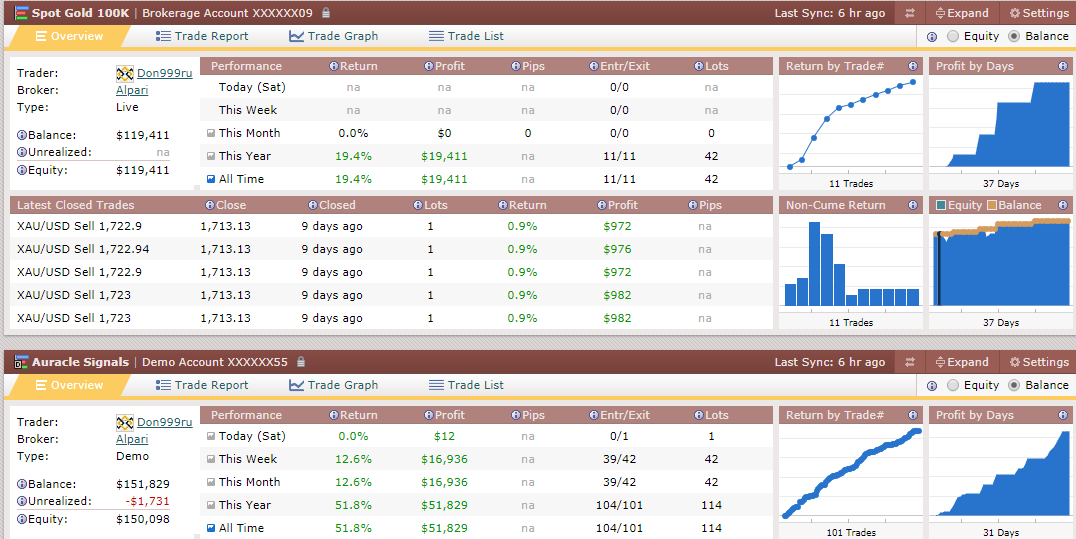Click the swap arrows icon in Spot Gold header
This screenshot has width=1076, height=539.
tap(910, 13)
